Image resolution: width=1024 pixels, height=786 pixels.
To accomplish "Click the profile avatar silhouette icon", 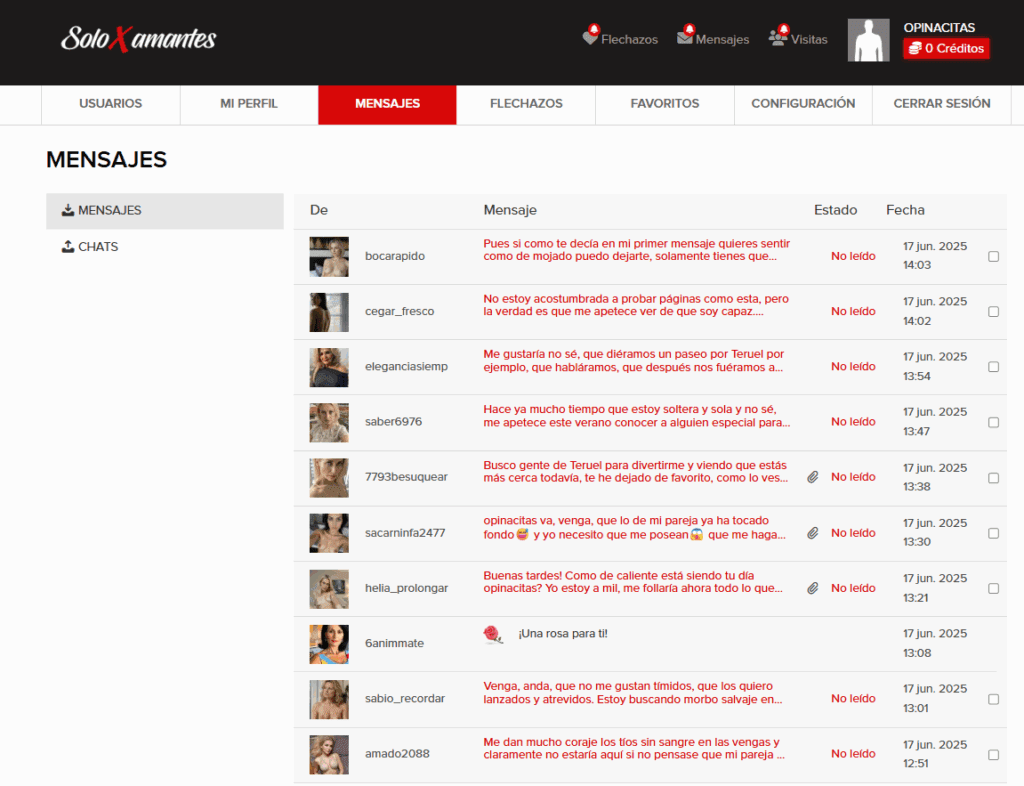I will pyautogui.click(x=868, y=40).
